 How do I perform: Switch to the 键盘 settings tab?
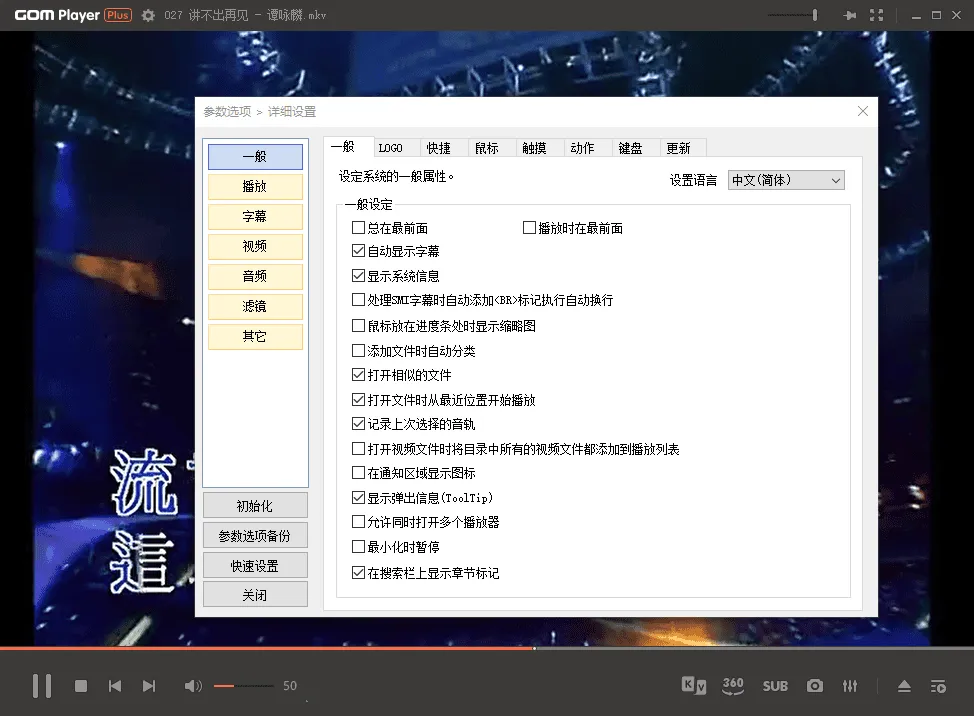(x=632, y=147)
